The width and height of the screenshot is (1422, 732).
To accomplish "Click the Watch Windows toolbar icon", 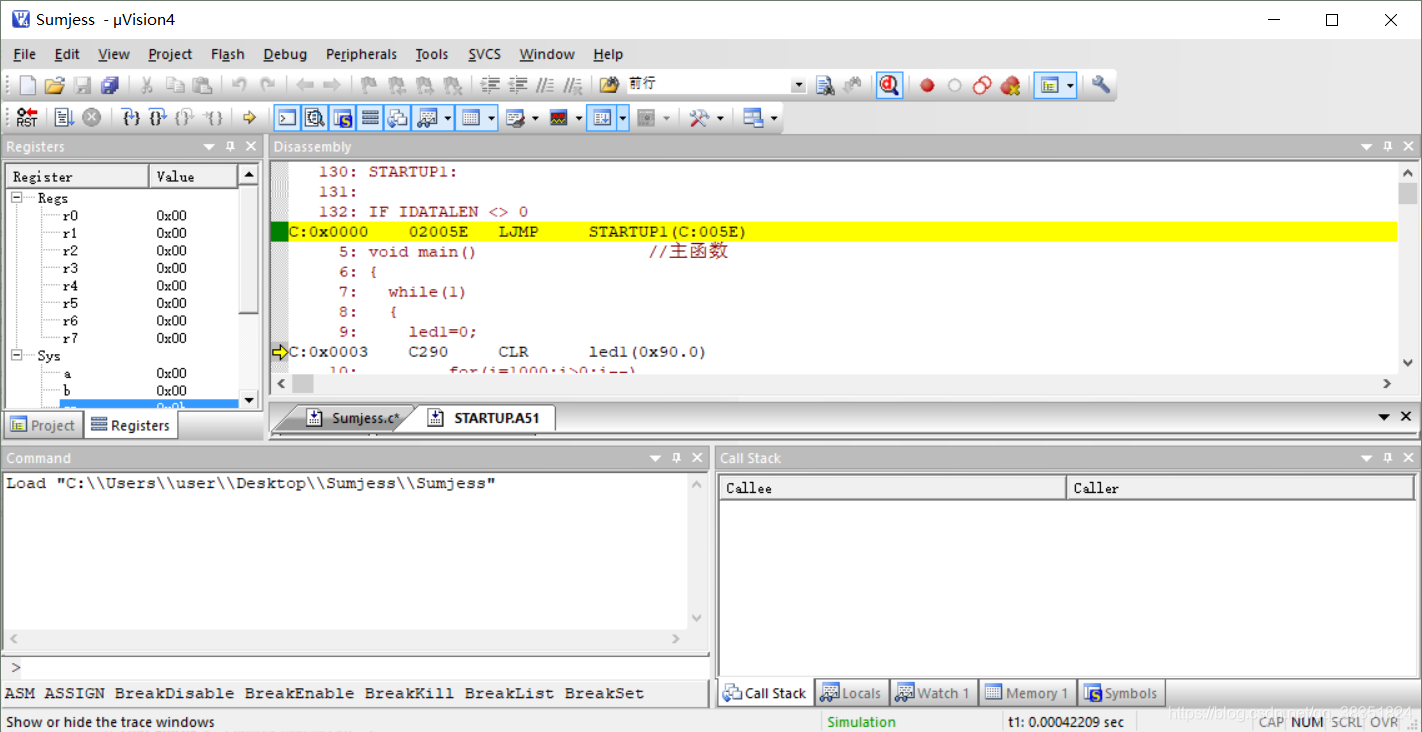I will pyautogui.click(x=427, y=118).
